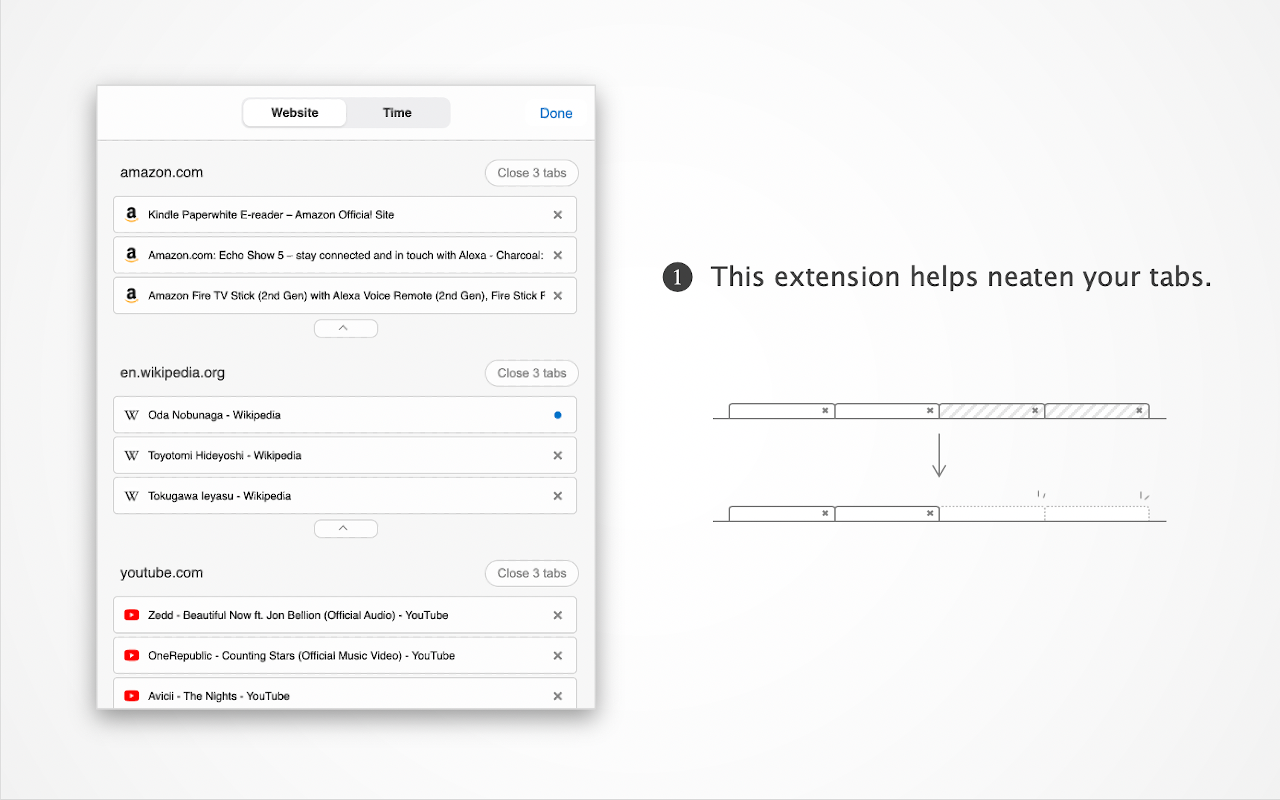Click Wikipedia favicon on Oda Nobunaga row
The height and width of the screenshot is (800, 1280).
coord(131,415)
